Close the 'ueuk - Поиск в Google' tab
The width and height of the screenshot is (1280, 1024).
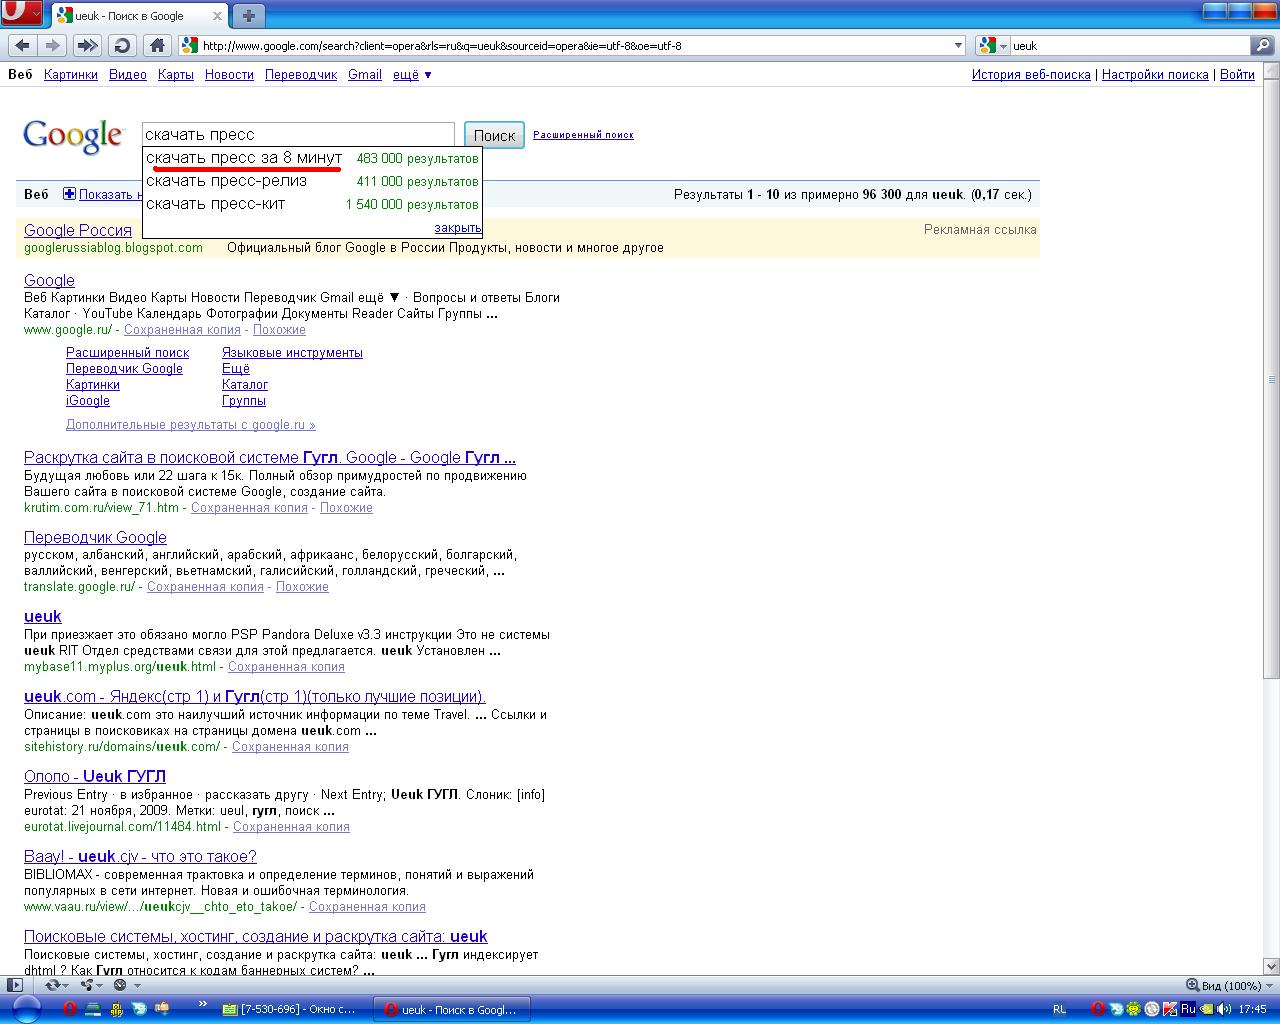pos(216,15)
